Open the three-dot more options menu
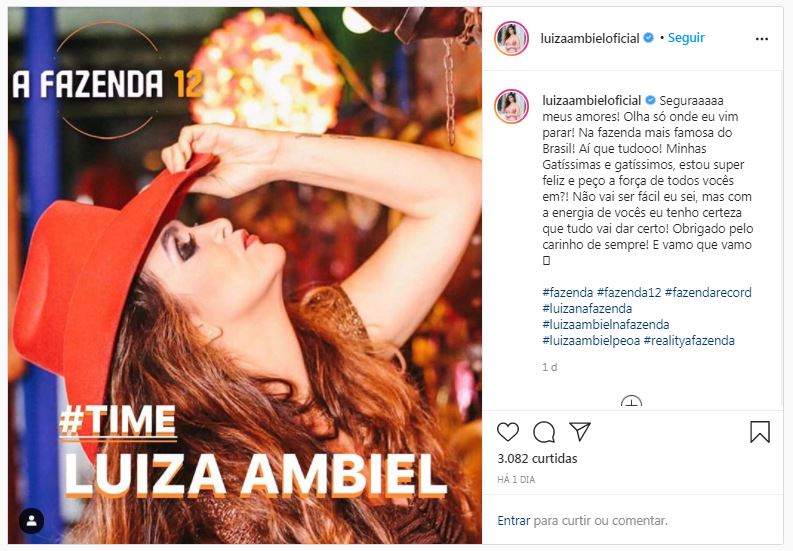 762,39
